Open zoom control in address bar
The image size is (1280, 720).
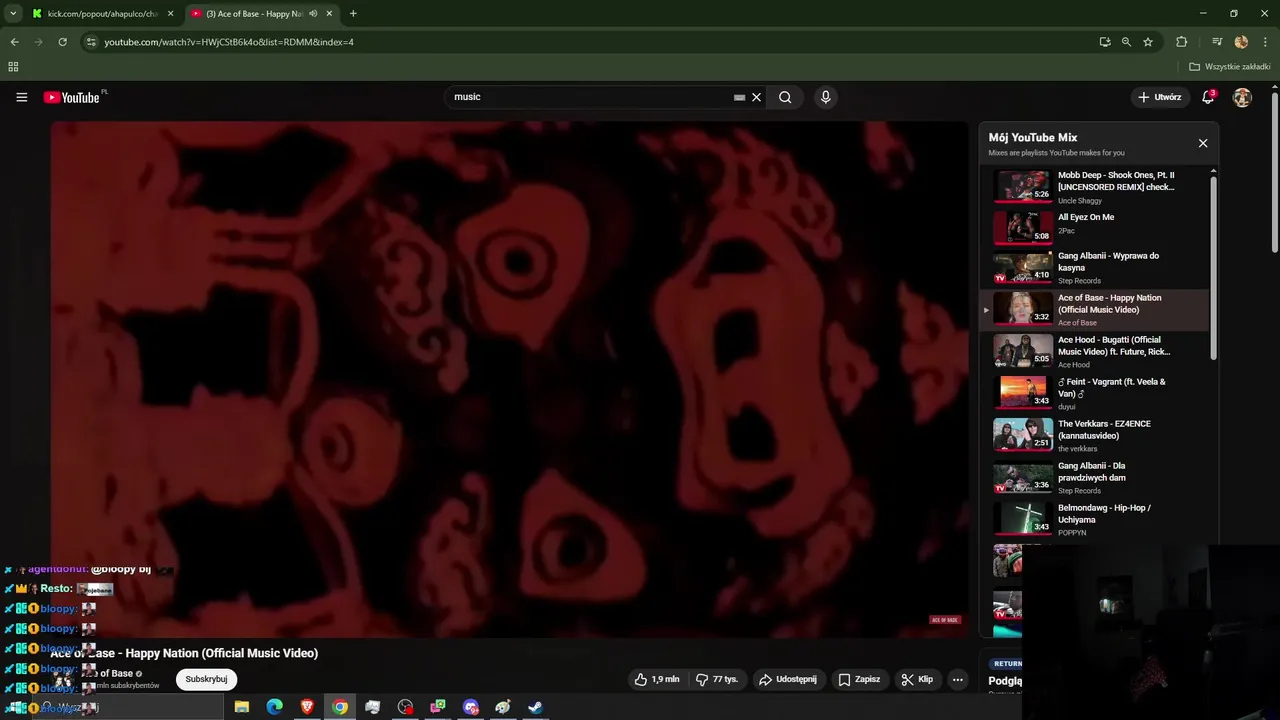(1126, 42)
